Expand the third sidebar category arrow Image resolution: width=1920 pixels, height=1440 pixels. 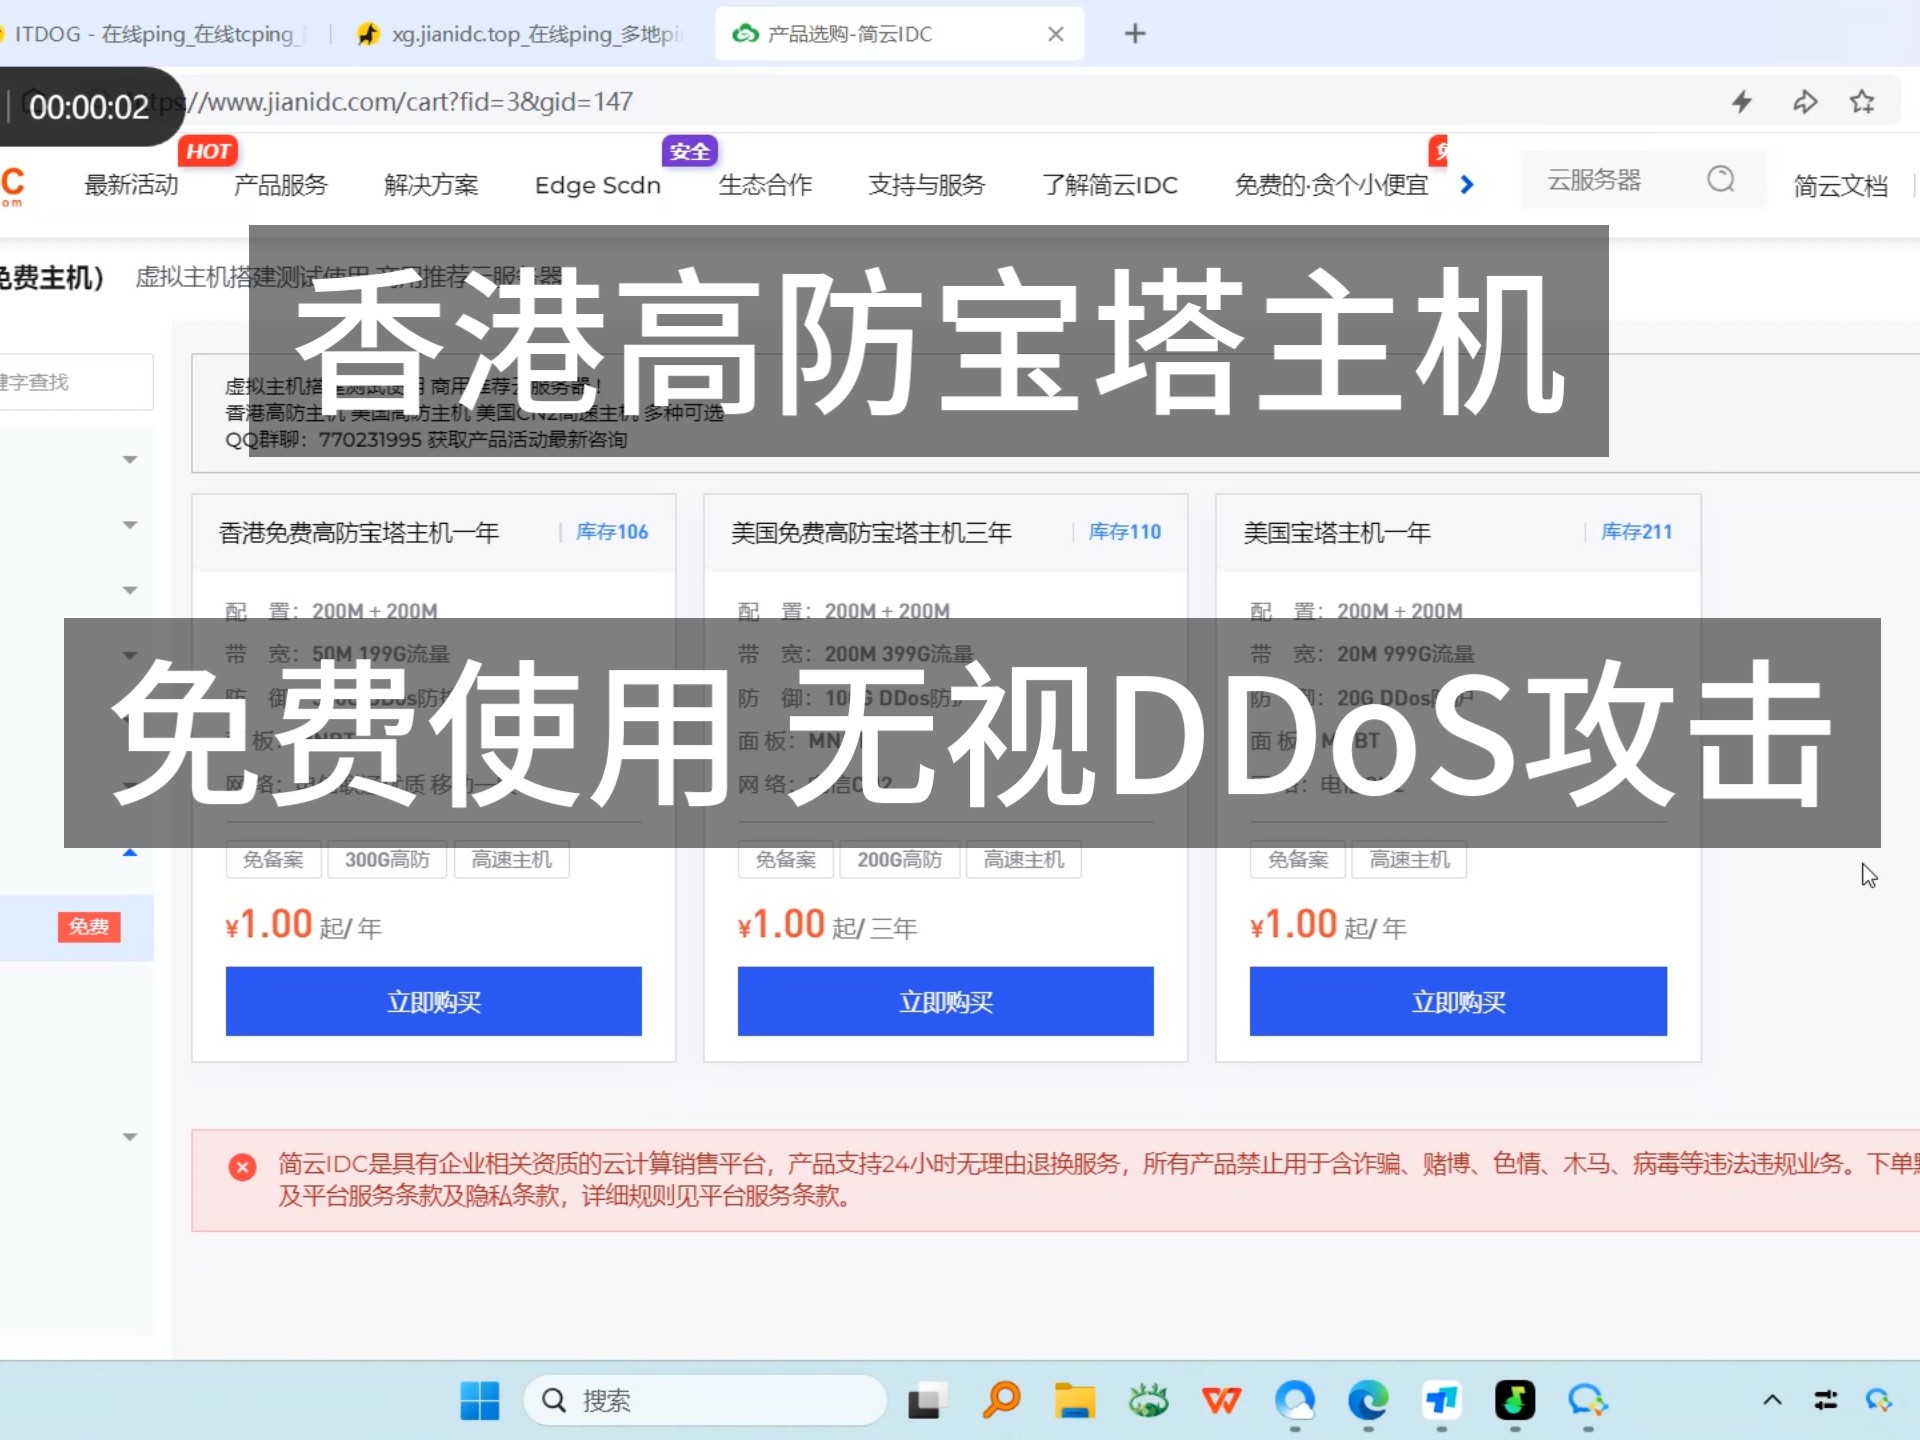tap(130, 590)
